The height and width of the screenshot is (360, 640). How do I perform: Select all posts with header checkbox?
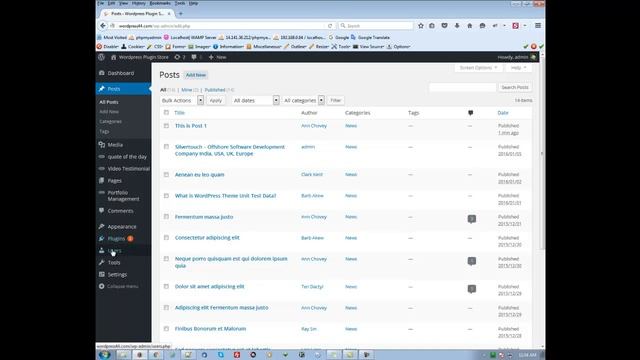166,112
